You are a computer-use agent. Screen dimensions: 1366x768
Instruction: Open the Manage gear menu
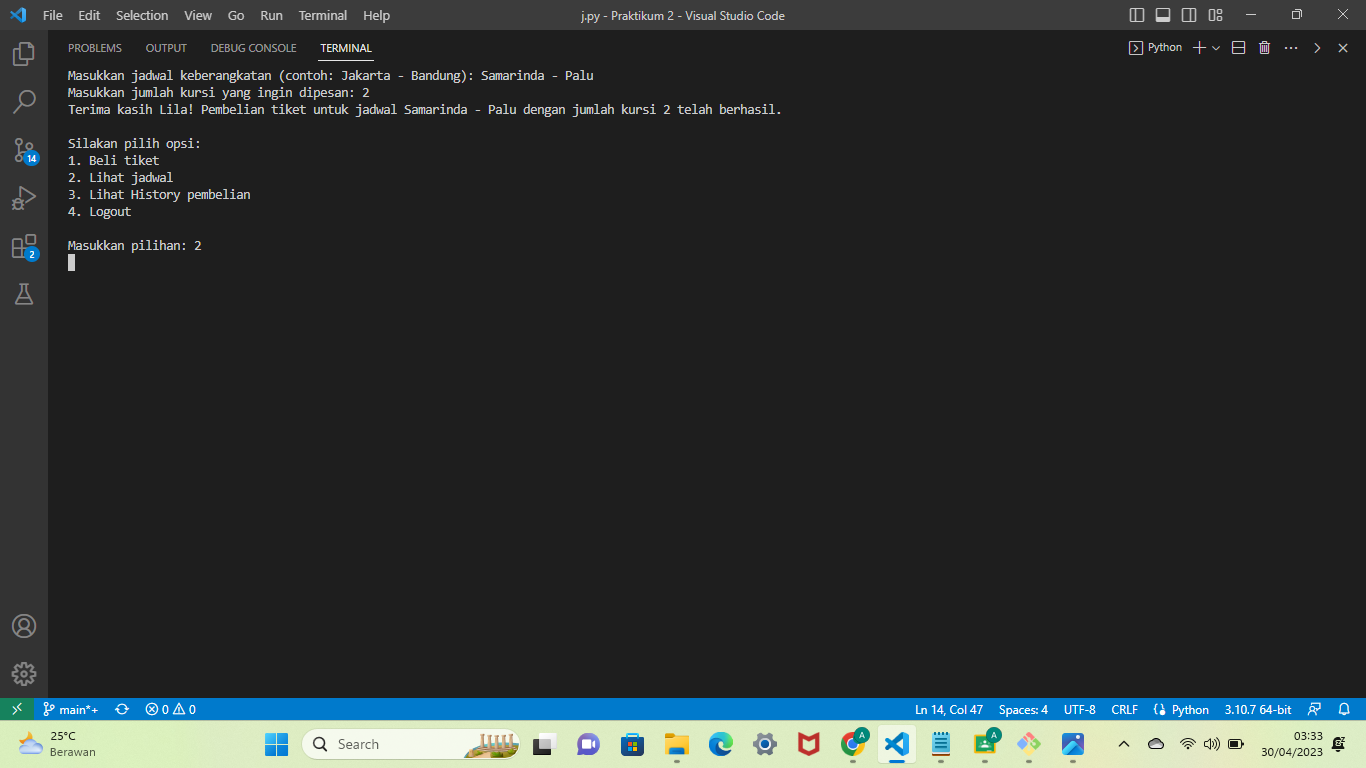(24, 674)
